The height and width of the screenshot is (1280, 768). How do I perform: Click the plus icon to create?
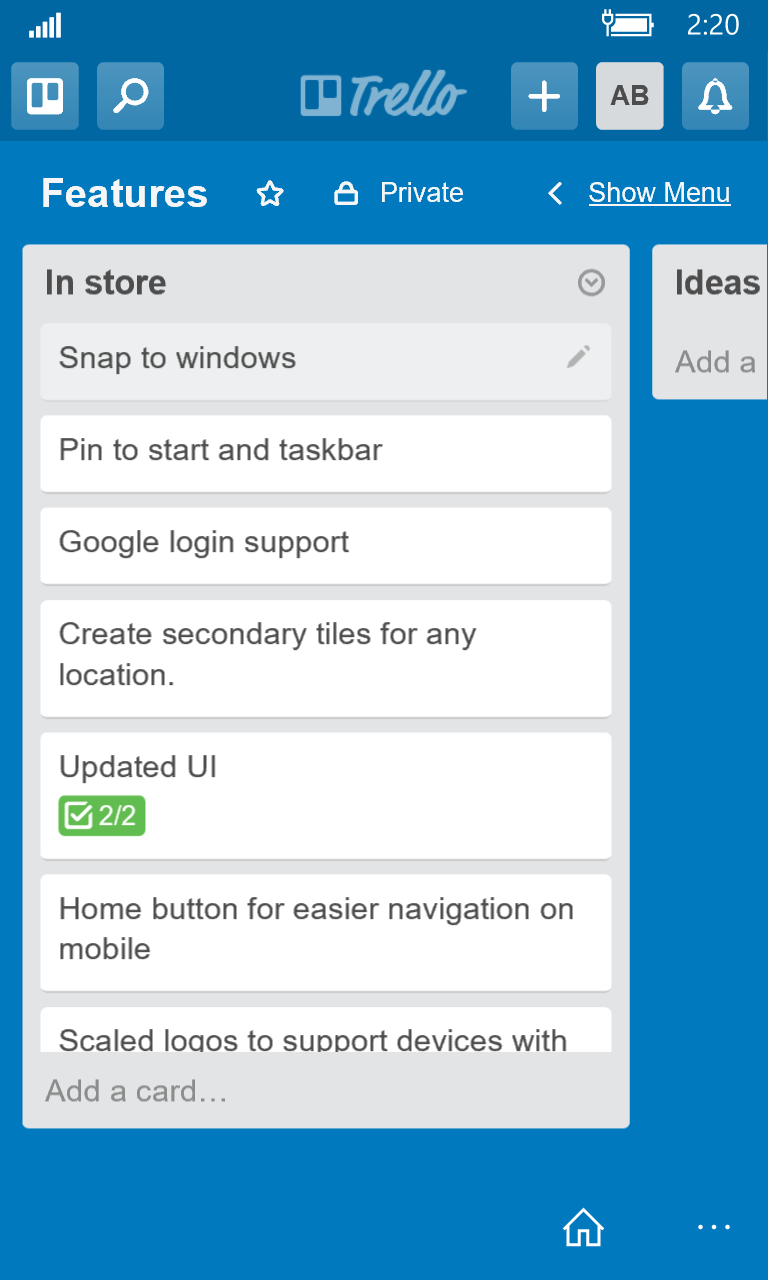pyautogui.click(x=544, y=96)
